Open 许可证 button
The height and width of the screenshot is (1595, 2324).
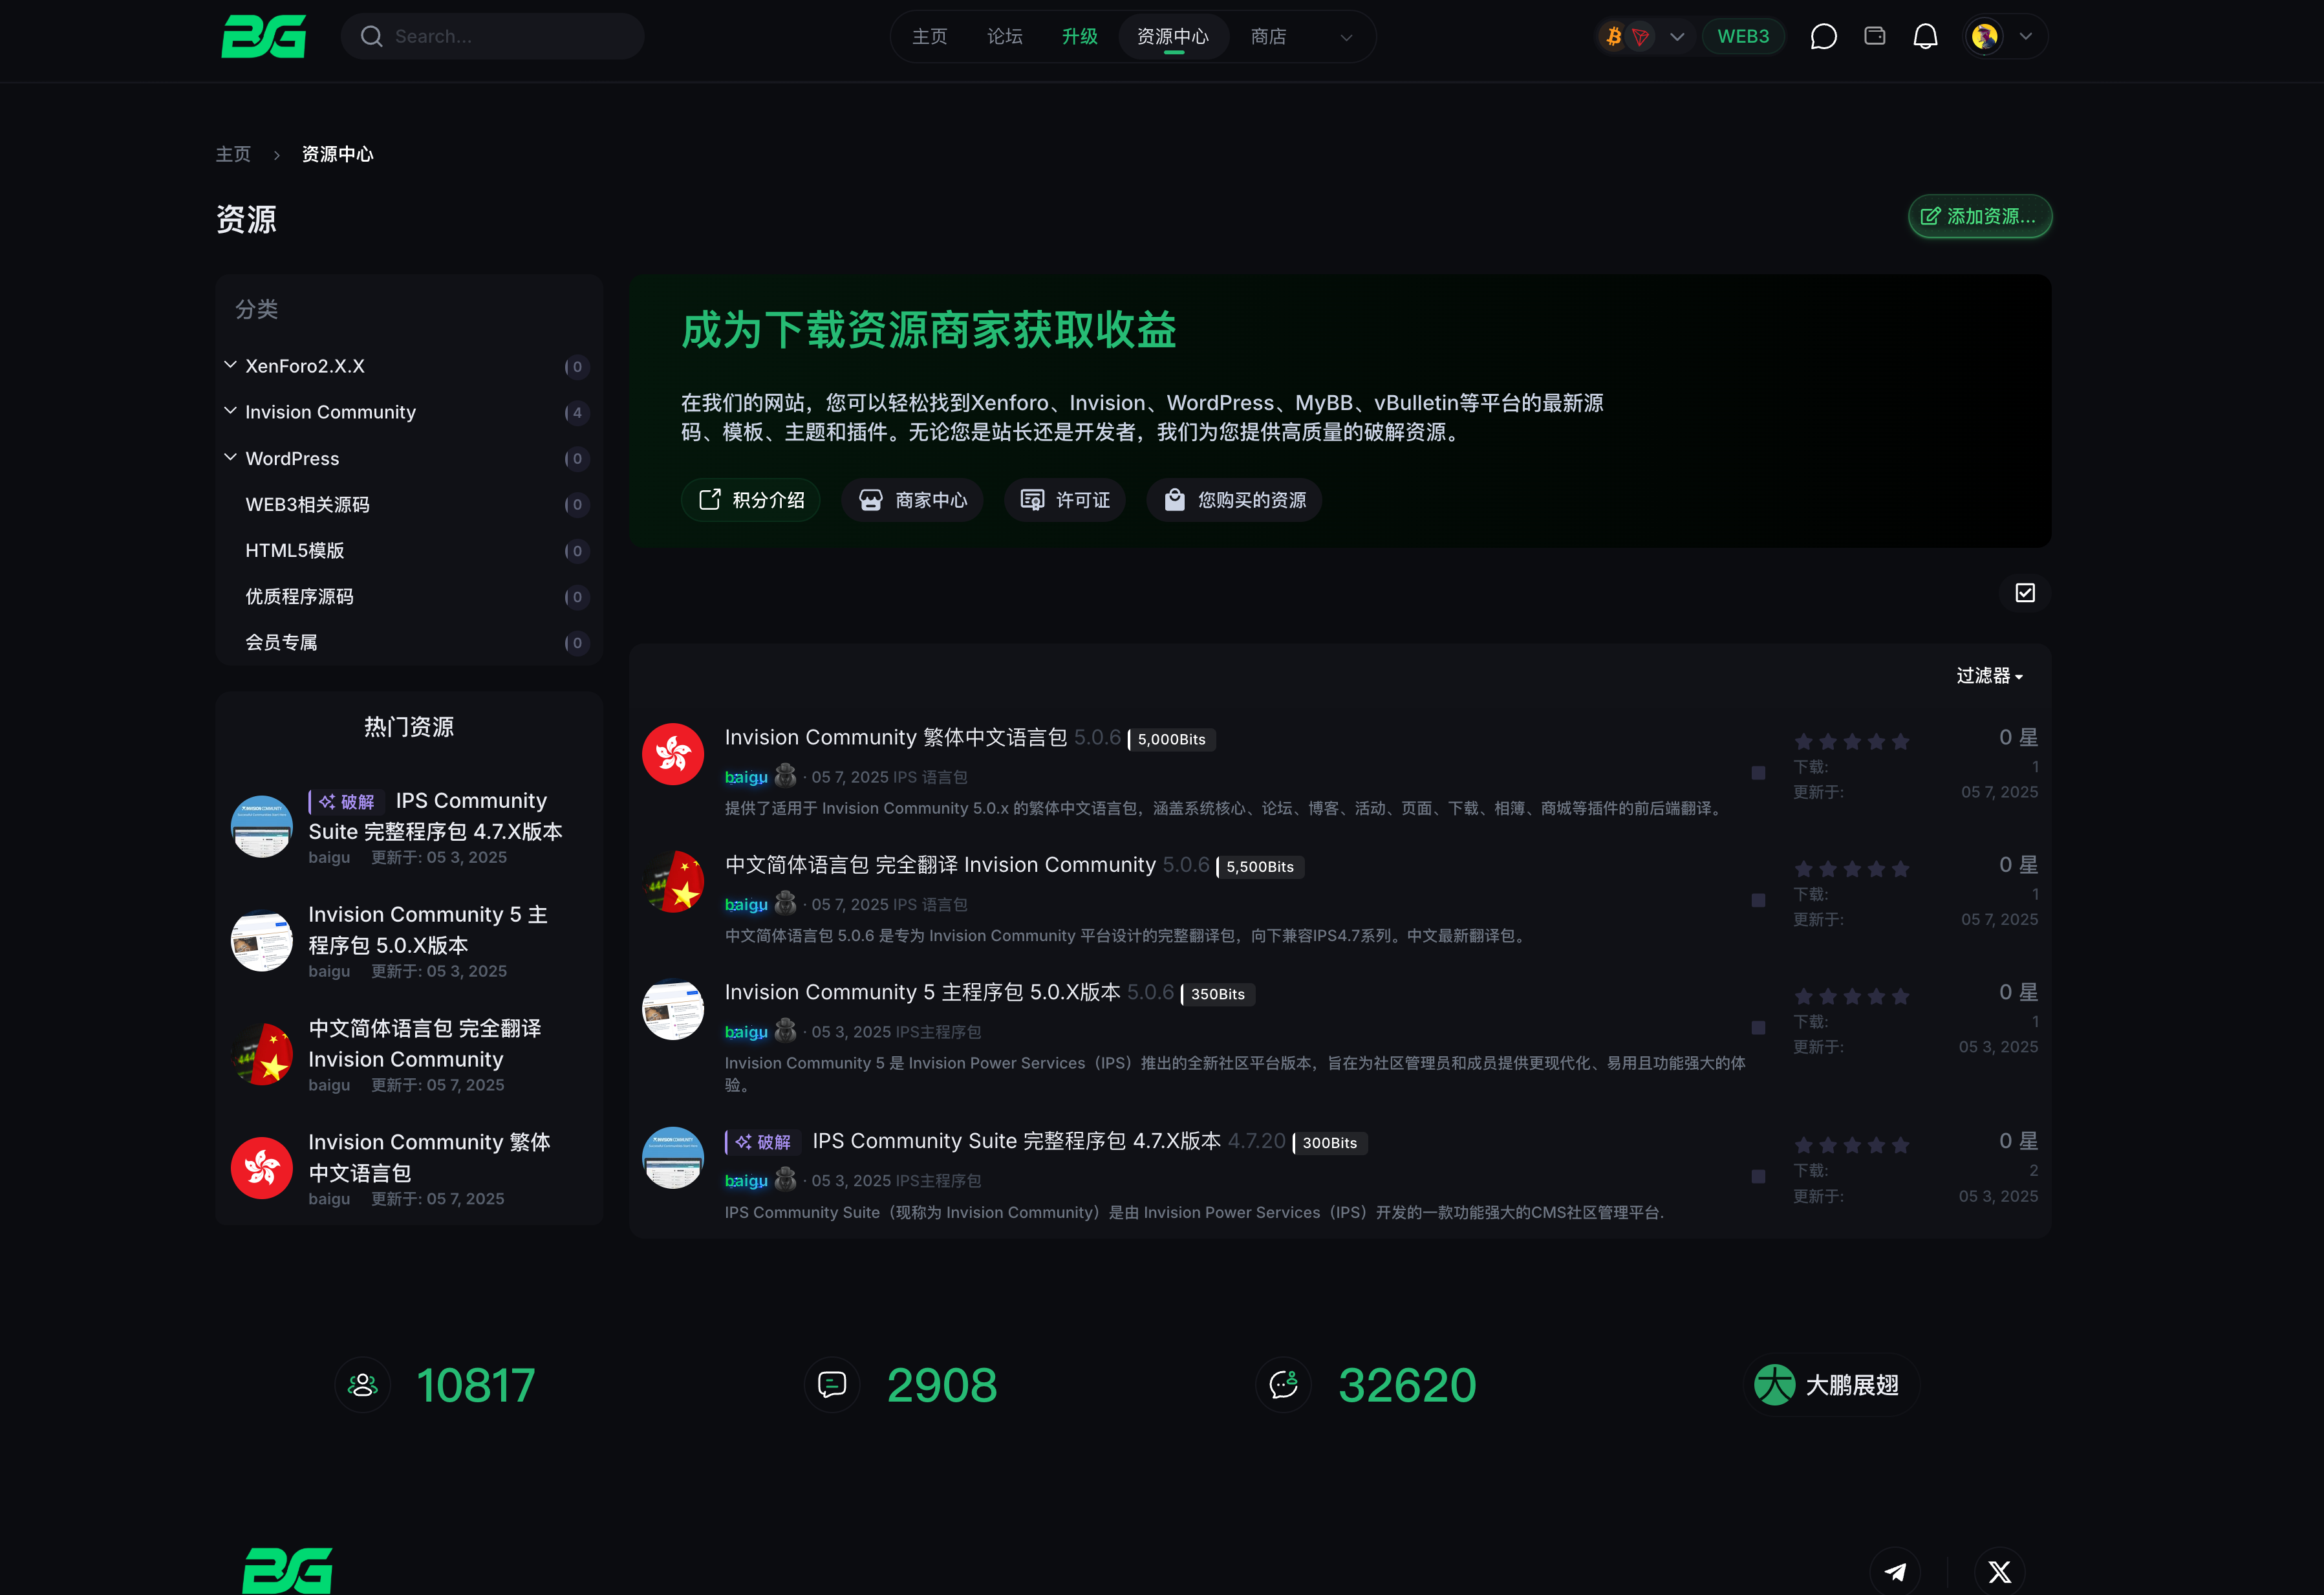[x=1065, y=500]
